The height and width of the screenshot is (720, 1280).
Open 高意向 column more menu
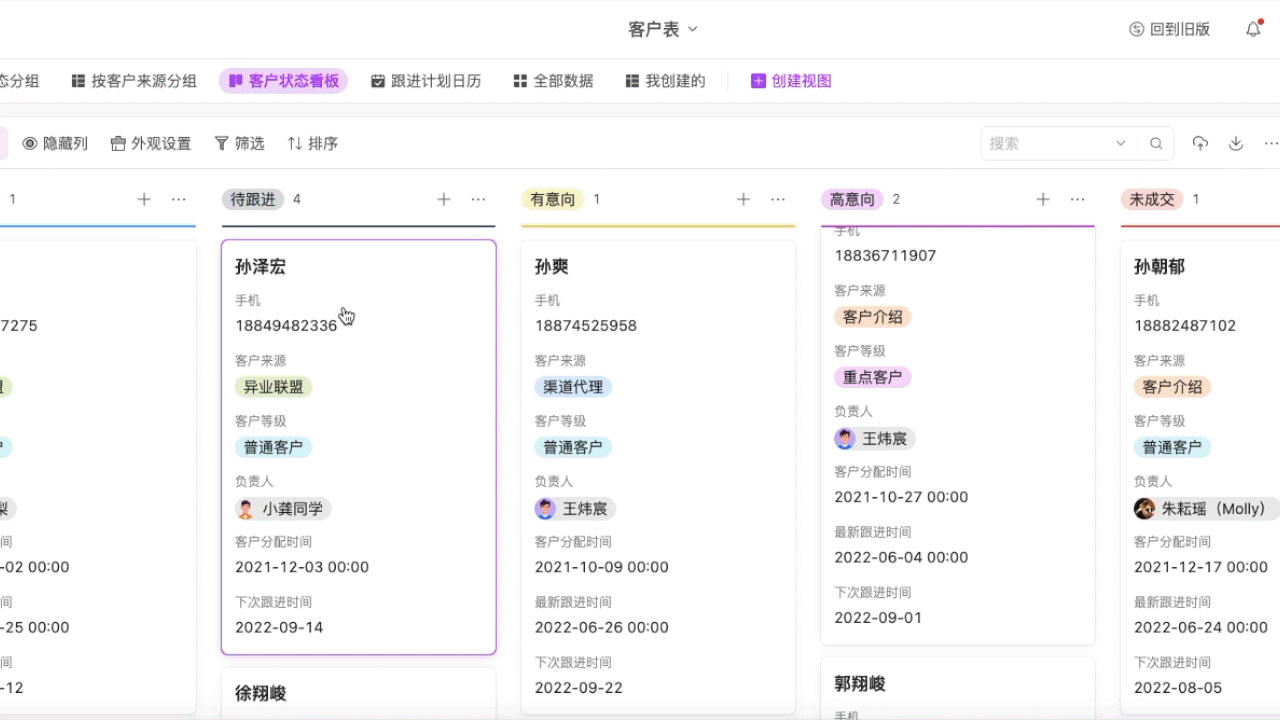(x=1077, y=200)
